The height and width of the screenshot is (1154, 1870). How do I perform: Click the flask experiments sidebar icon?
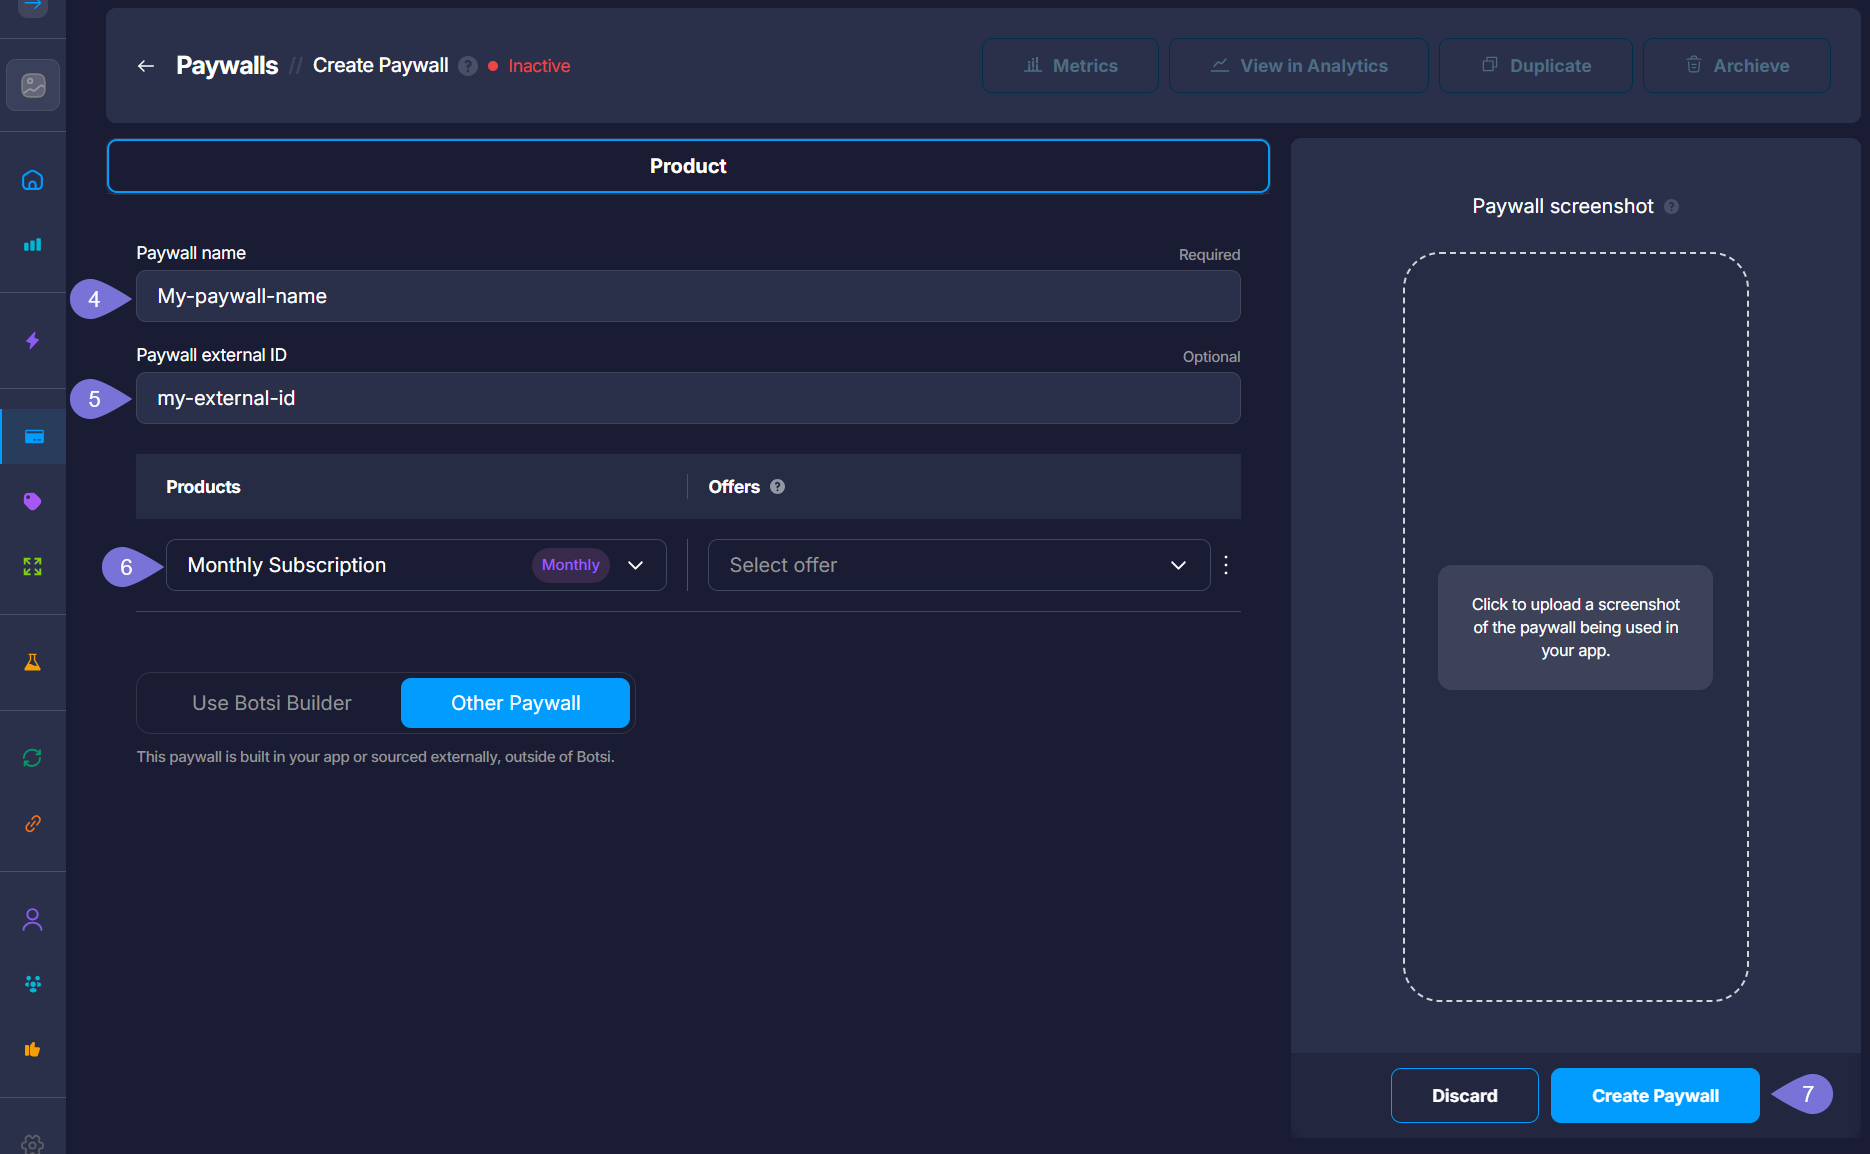[x=32, y=662]
